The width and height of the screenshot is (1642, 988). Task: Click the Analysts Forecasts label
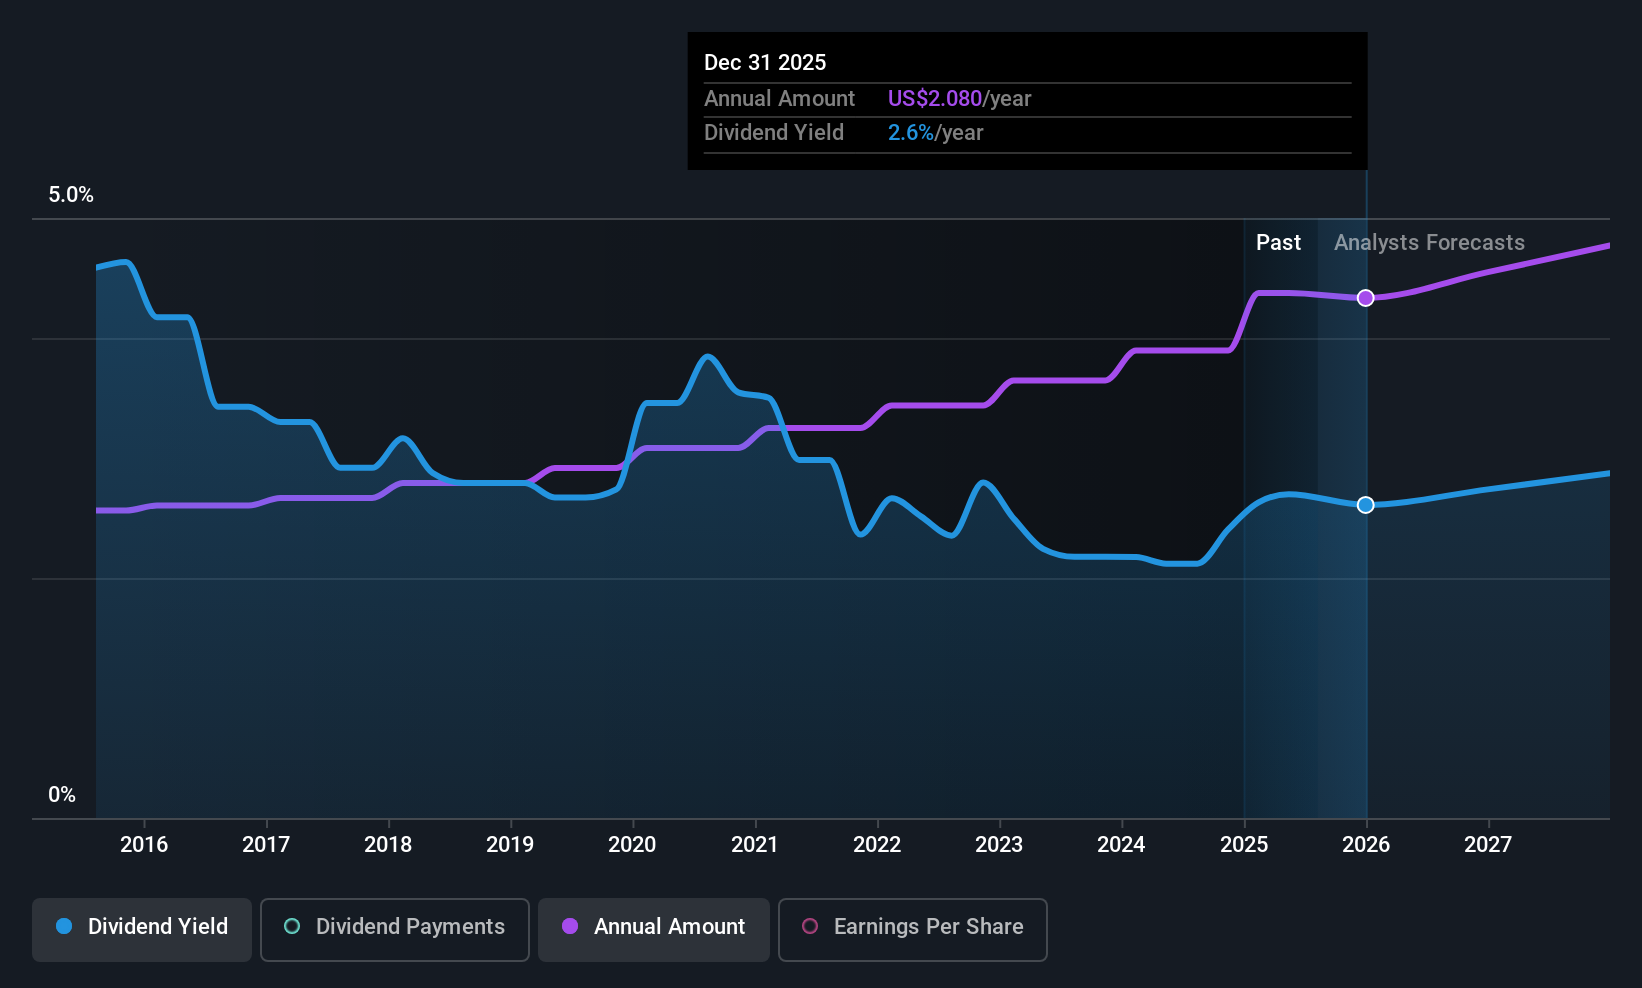[x=1429, y=242]
